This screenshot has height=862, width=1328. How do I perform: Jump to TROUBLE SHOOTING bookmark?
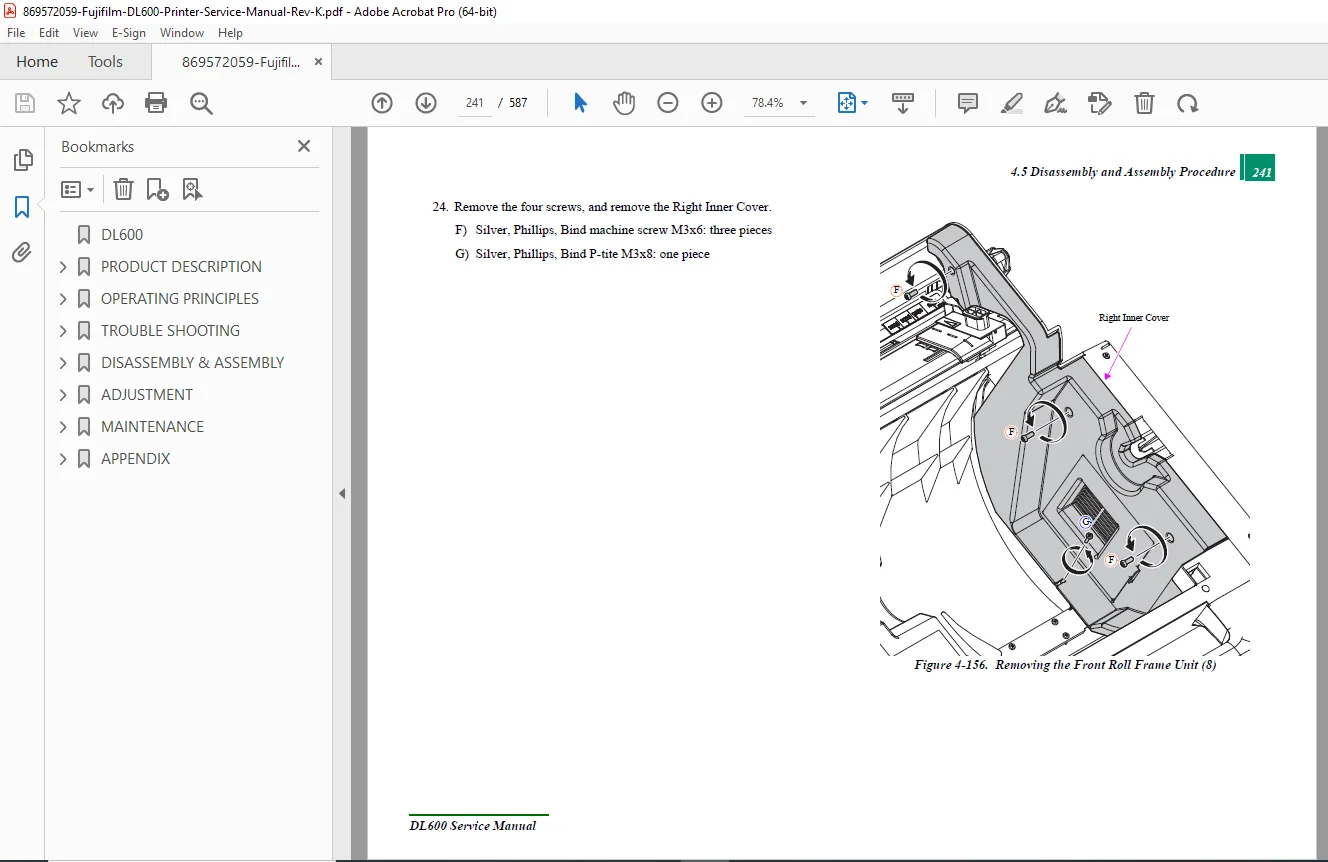click(170, 331)
